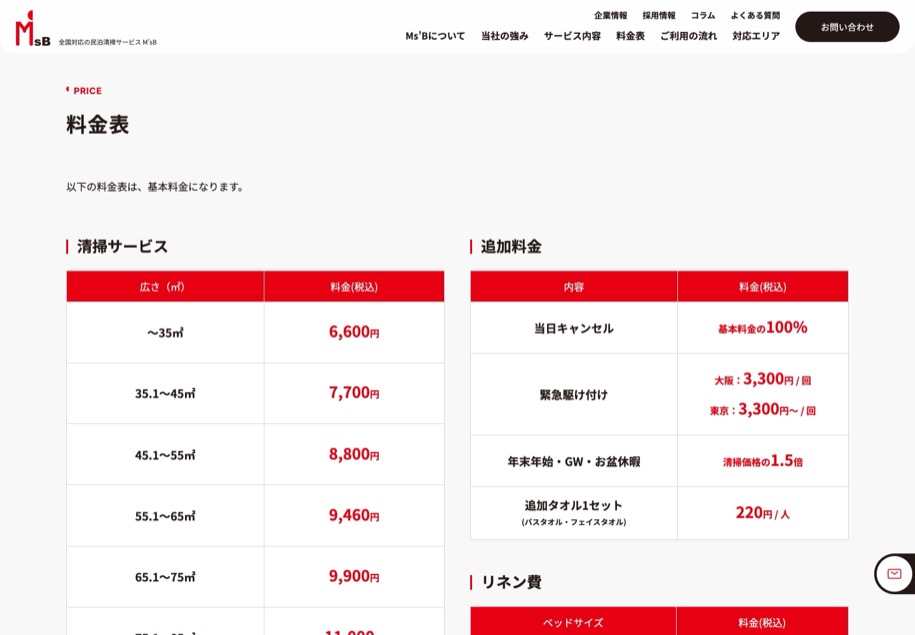Click the 65.1〜75㎡ cell
The width and height of the screenshot is (915, 635).
[165, 577]
